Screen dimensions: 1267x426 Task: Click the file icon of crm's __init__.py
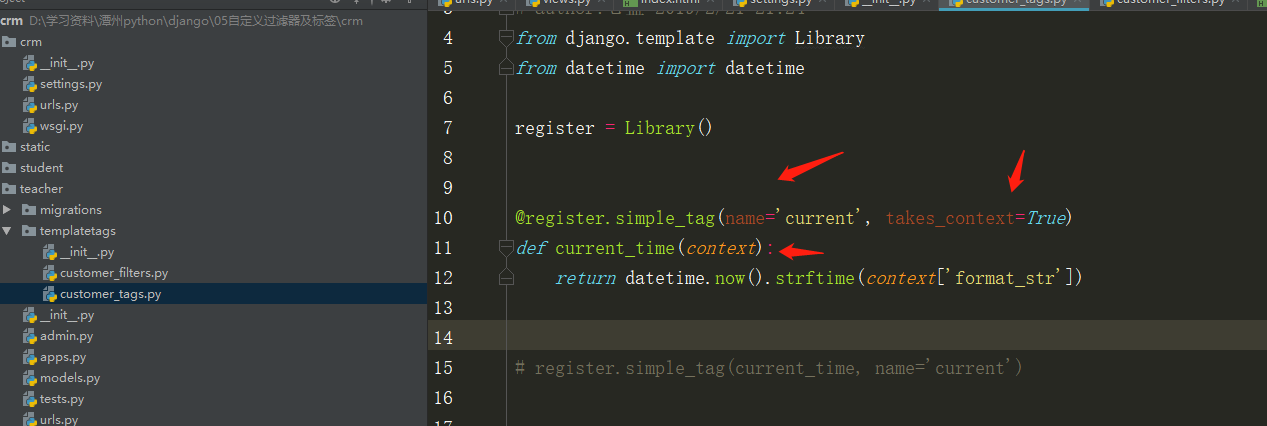[30, 63]
